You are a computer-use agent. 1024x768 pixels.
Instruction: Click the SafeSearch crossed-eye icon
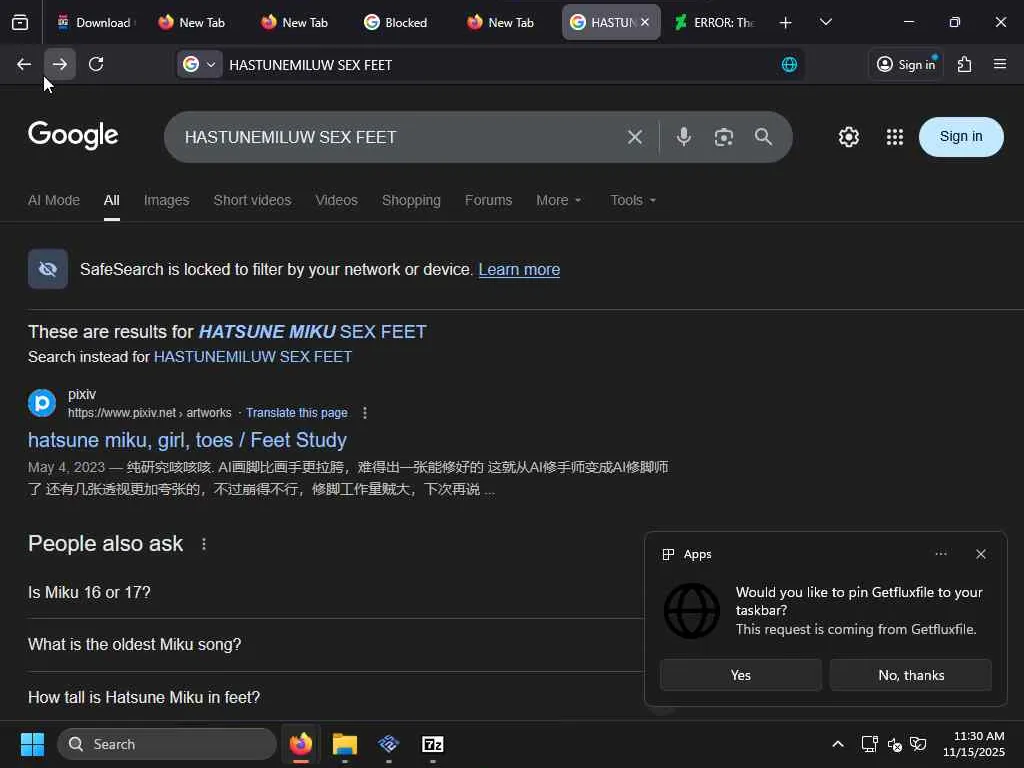coord(48,268)
